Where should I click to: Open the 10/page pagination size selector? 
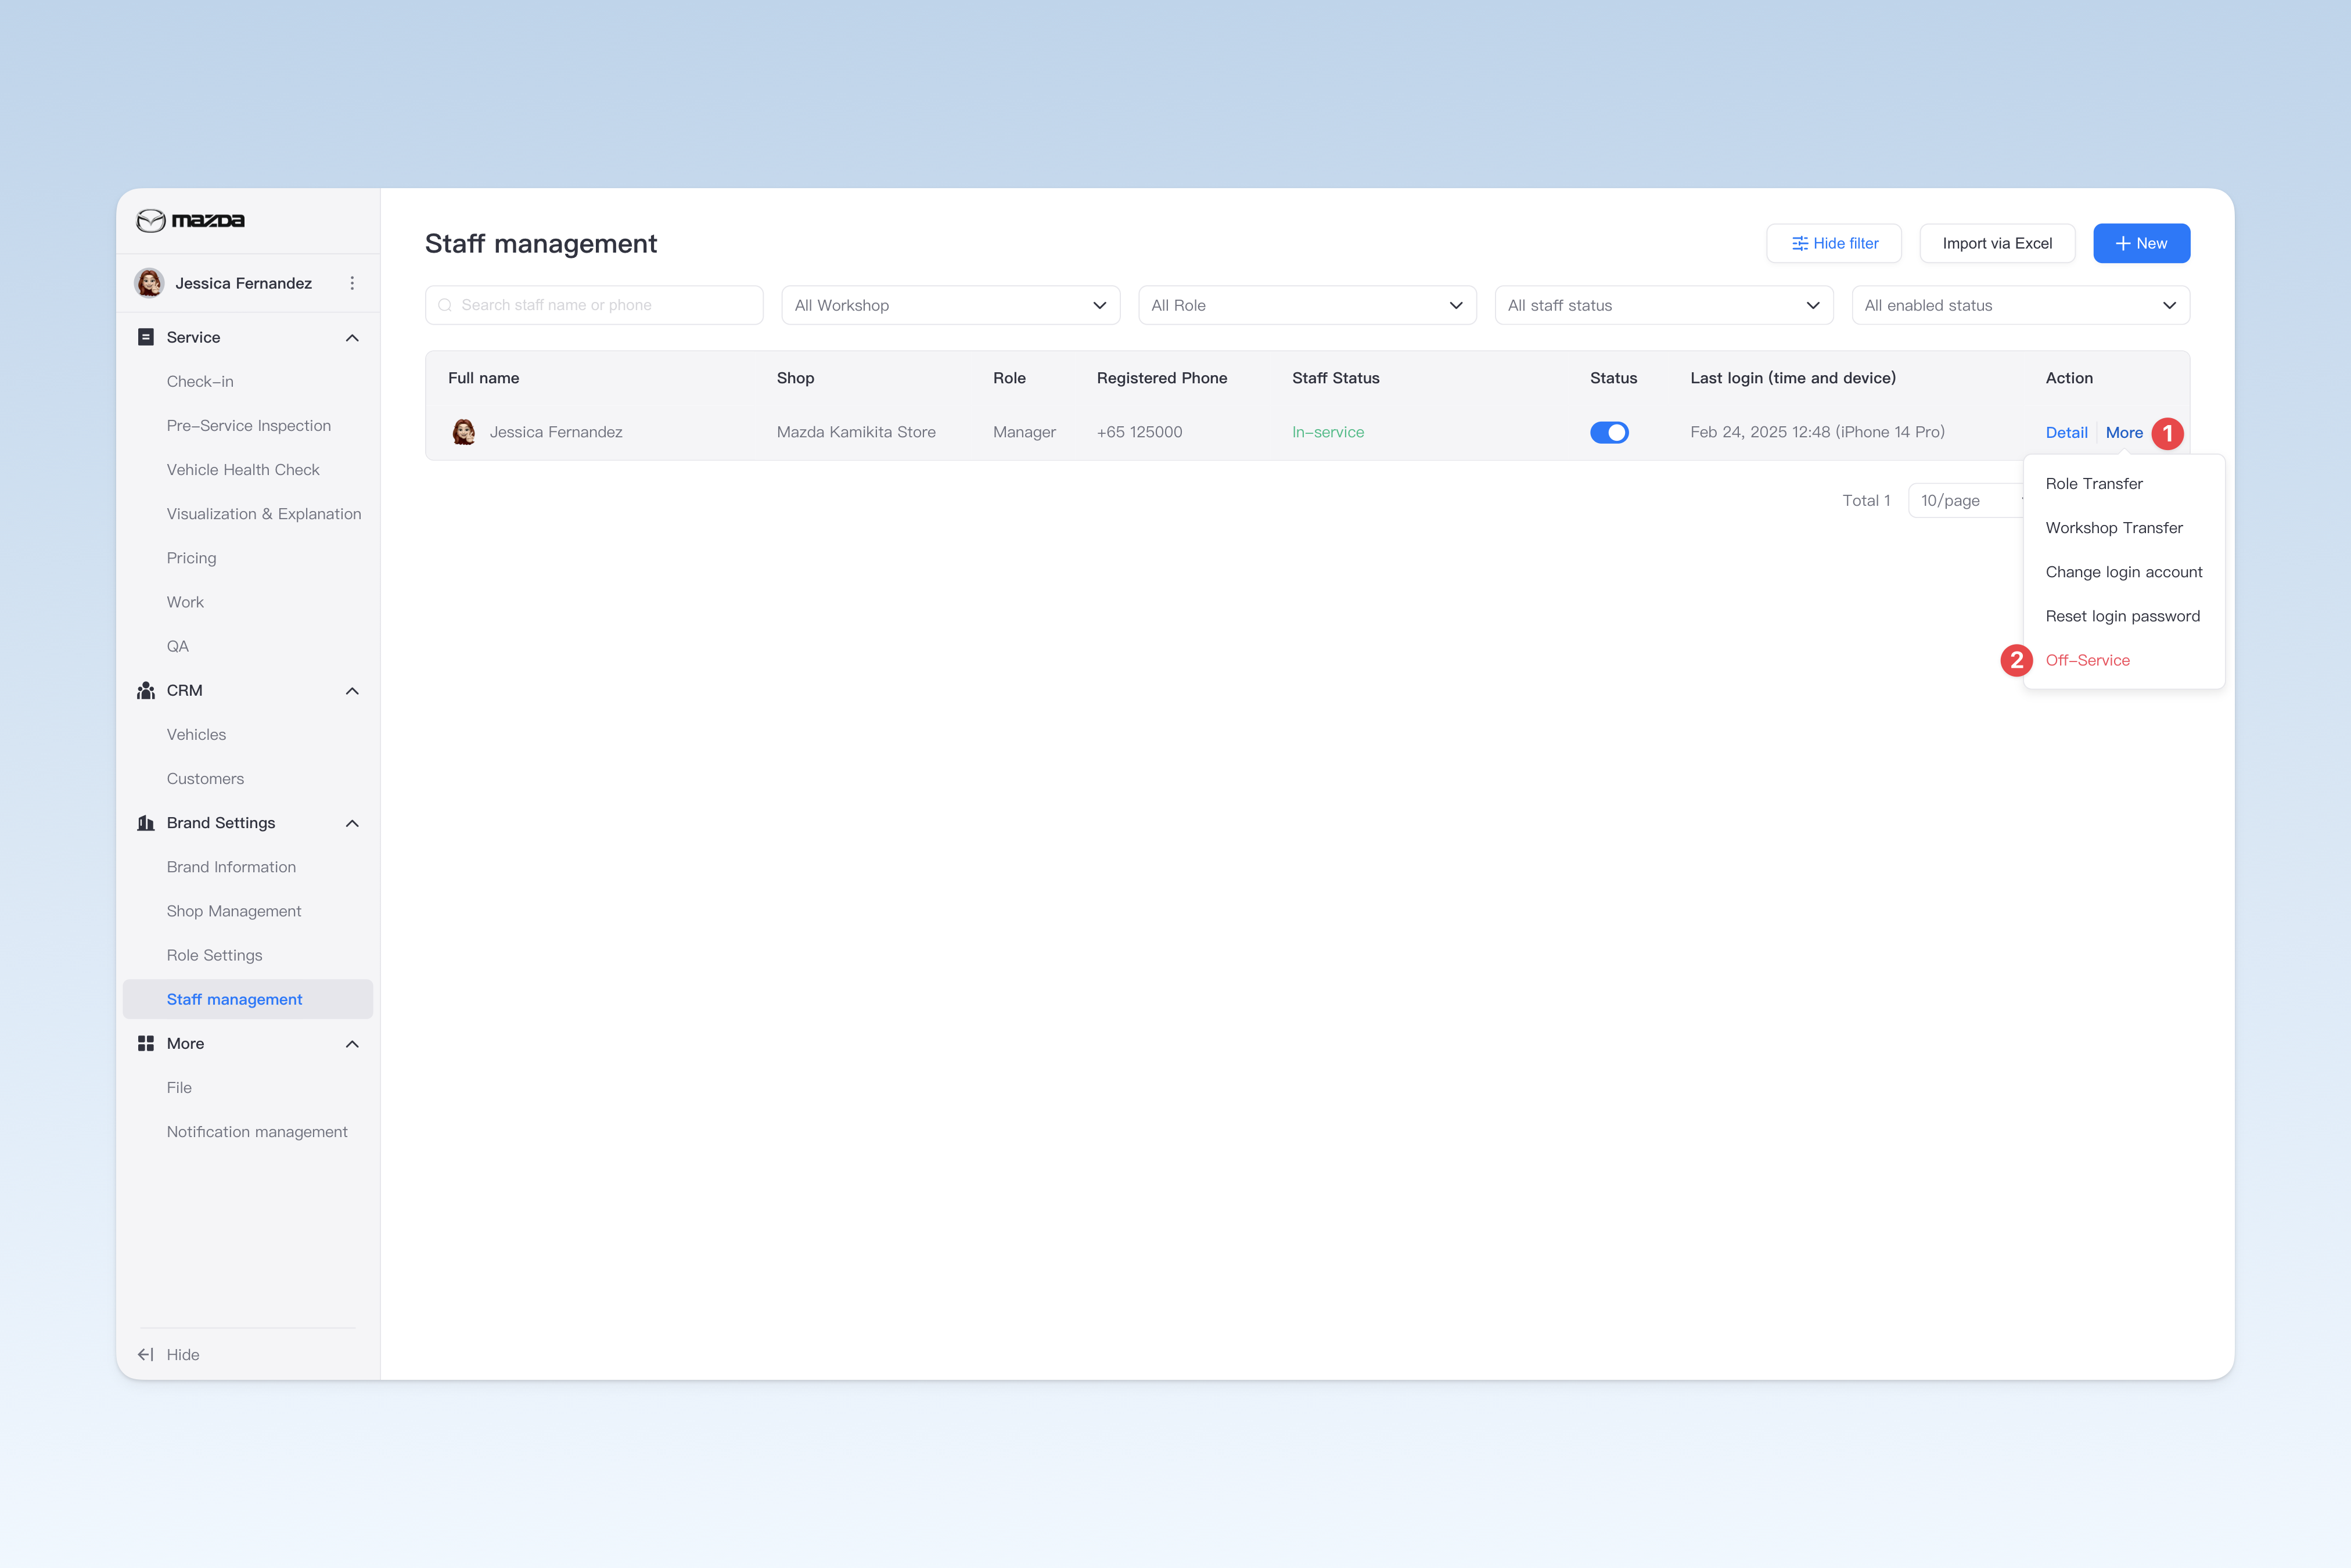click(1966, 500)
